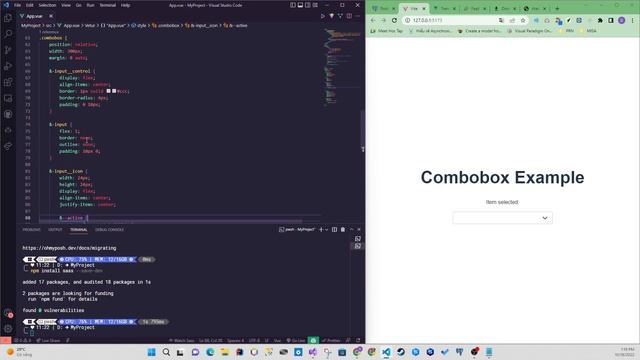Open Run and Debug in the activity bar
The width and height of the screenshot is (640, 360).
(x=8, y=66)
